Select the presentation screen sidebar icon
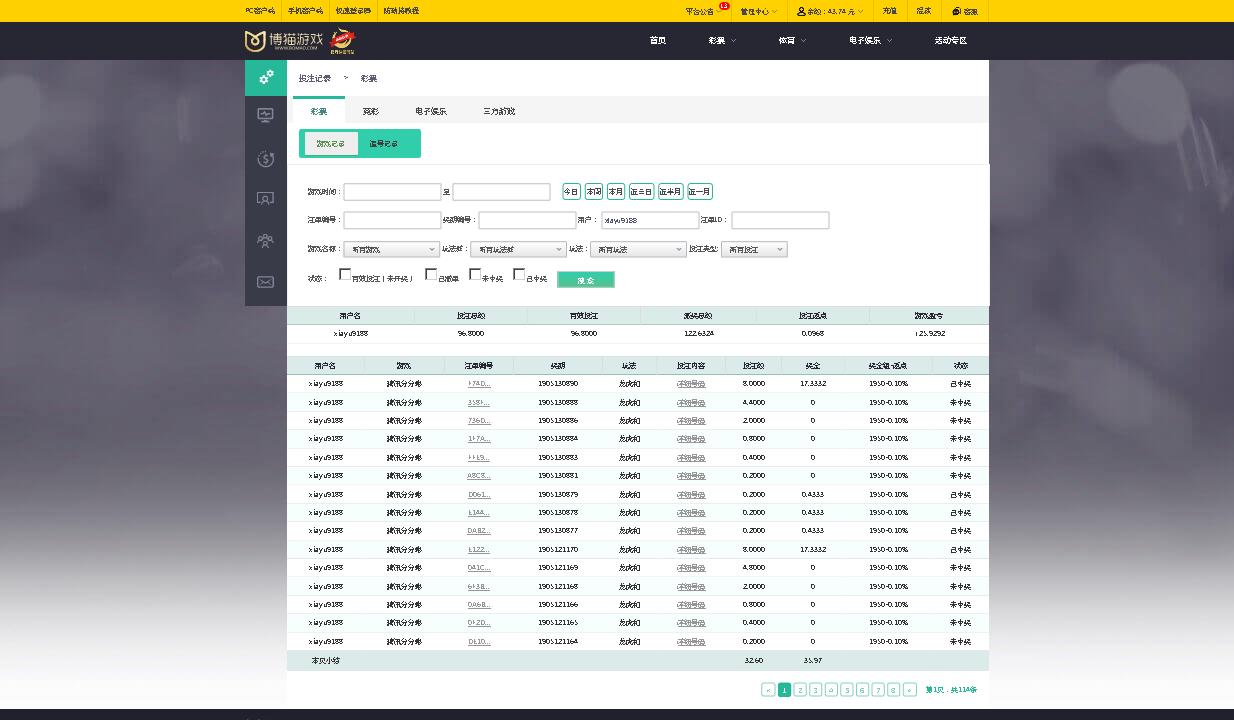The height and width of the screenshot is (720, 1234). coord(266,198)
